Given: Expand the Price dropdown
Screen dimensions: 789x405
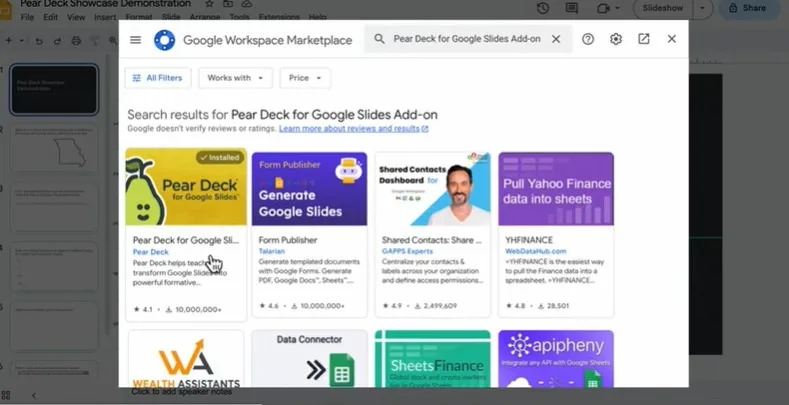Looking at the screenshot, I should (x=305, y=78).
